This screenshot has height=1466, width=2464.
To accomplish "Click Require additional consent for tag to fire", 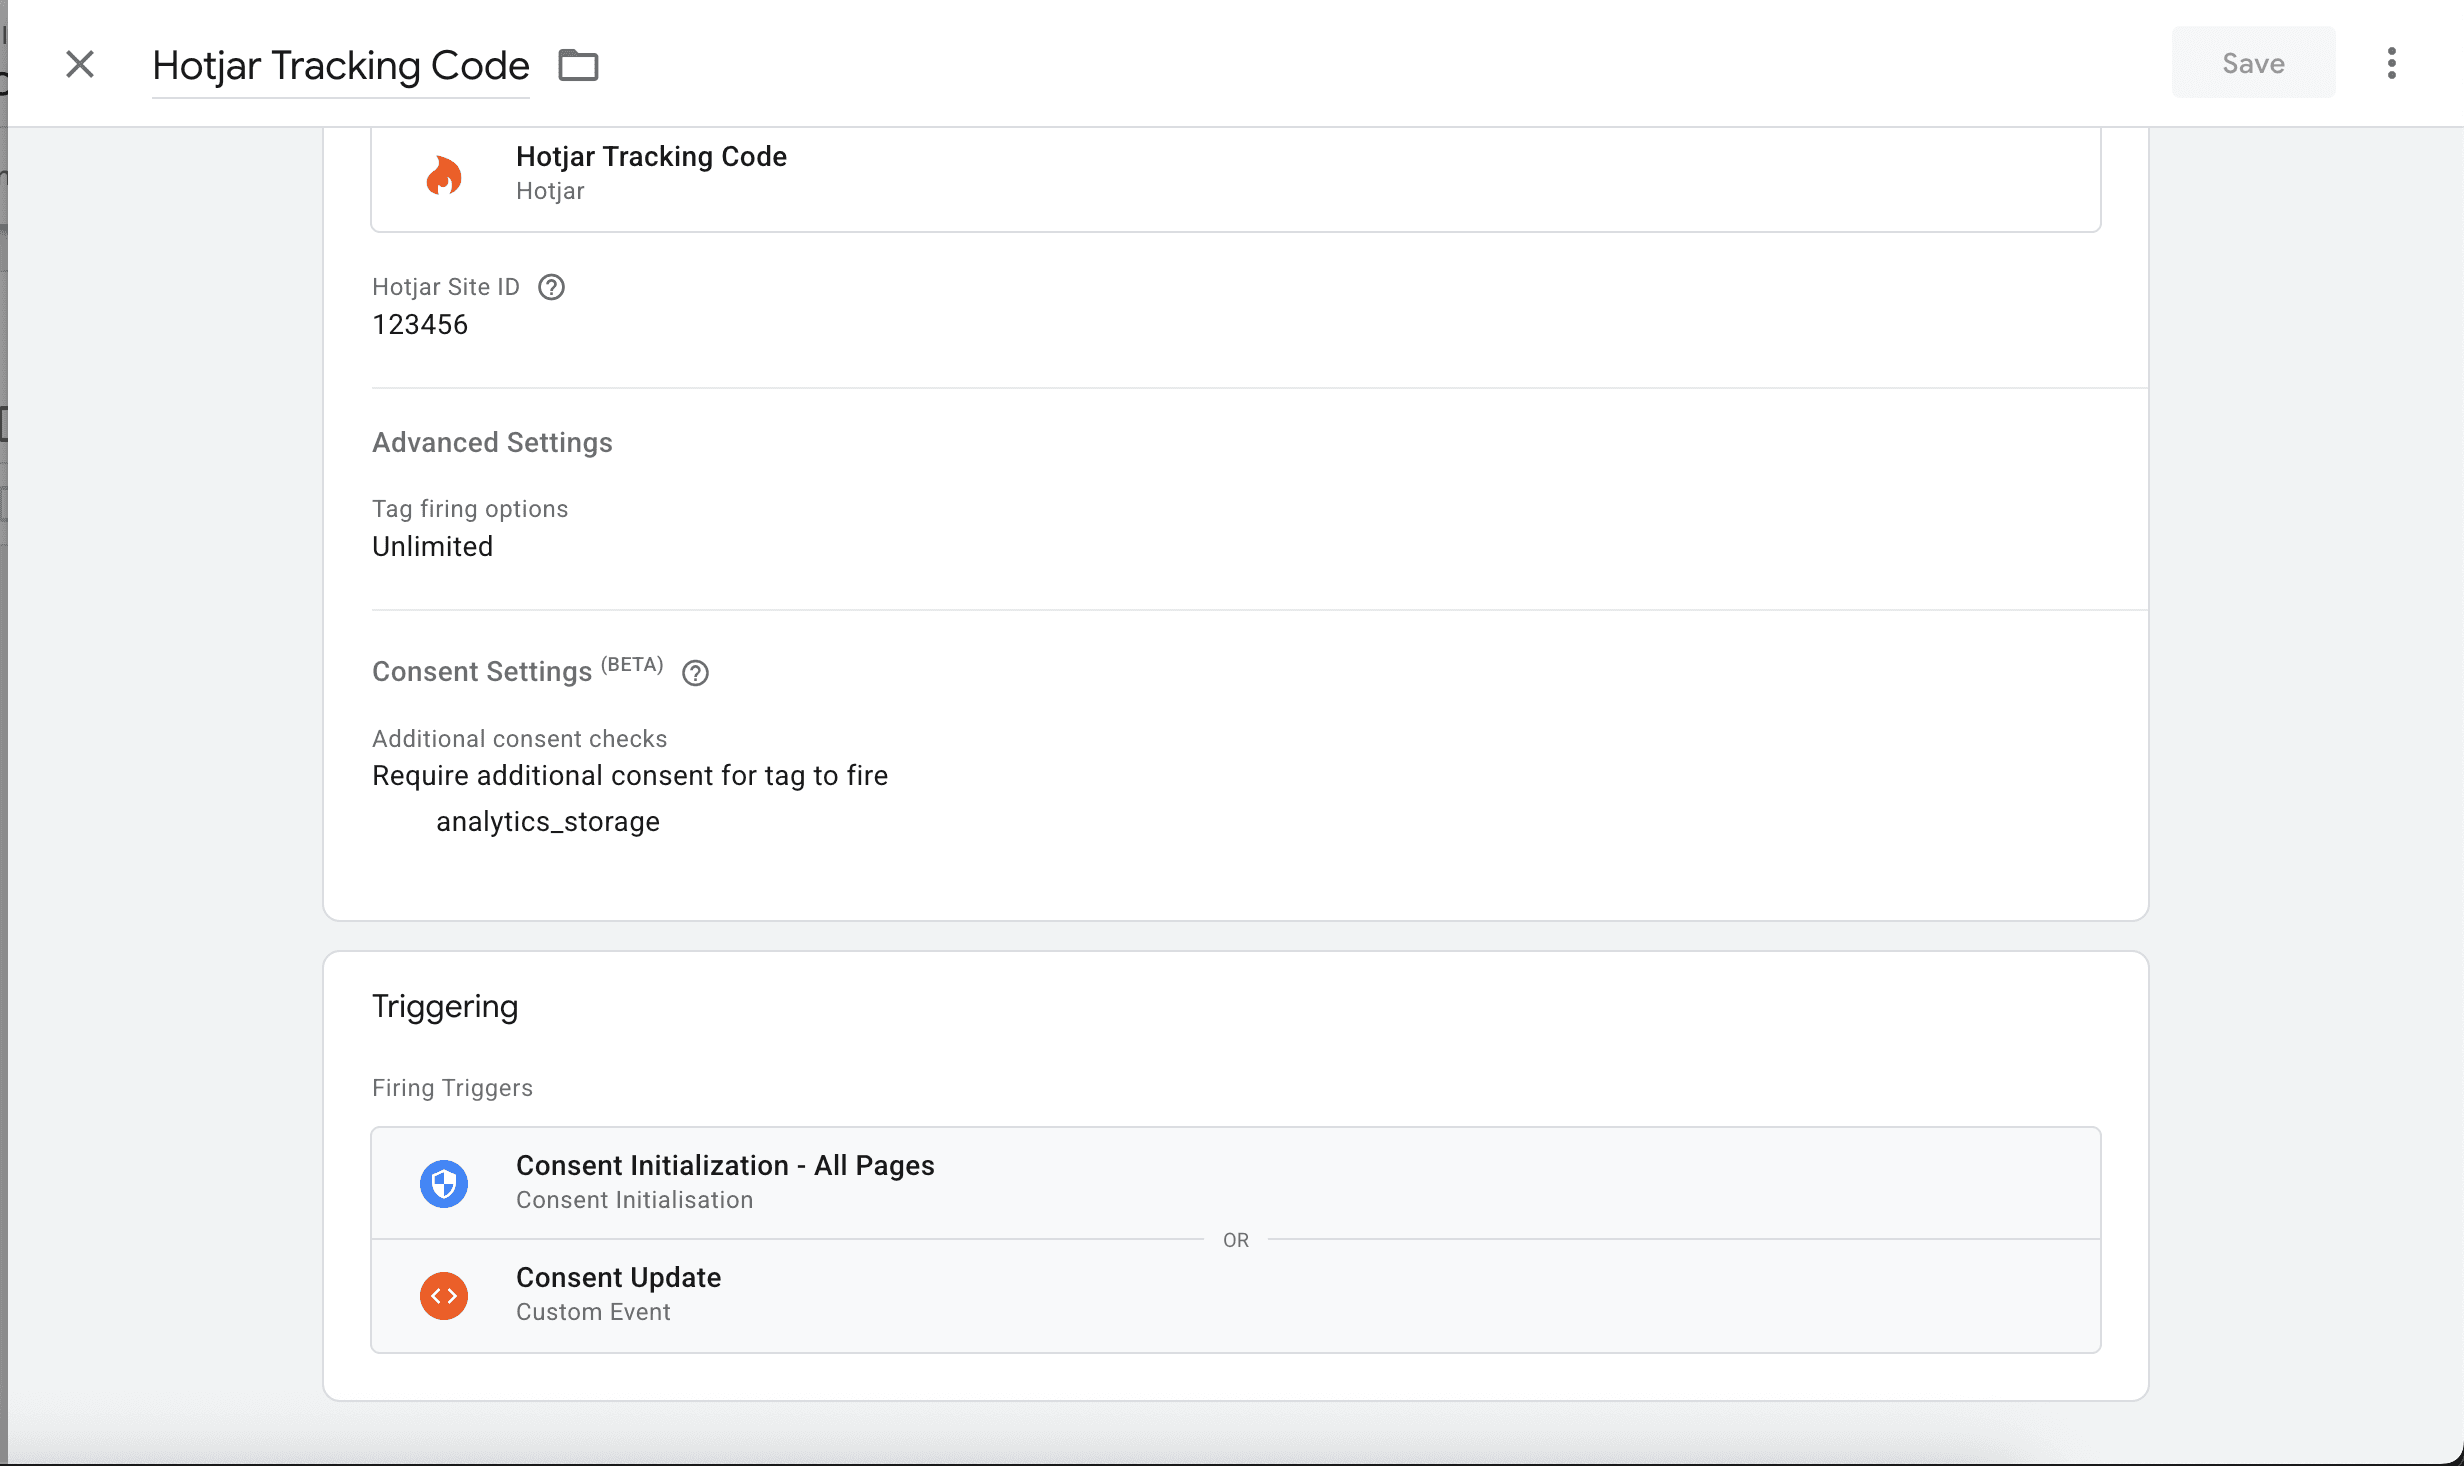I will (630, 776).
